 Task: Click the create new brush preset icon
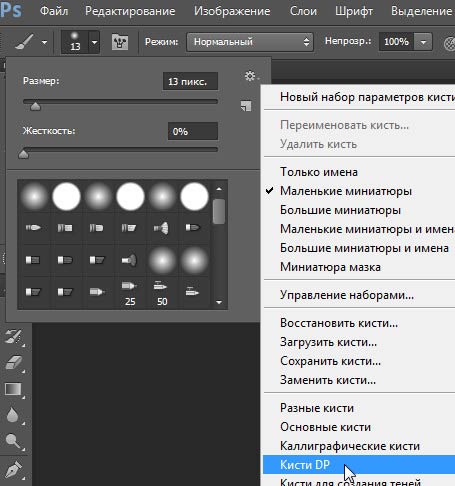coord(246,106)
